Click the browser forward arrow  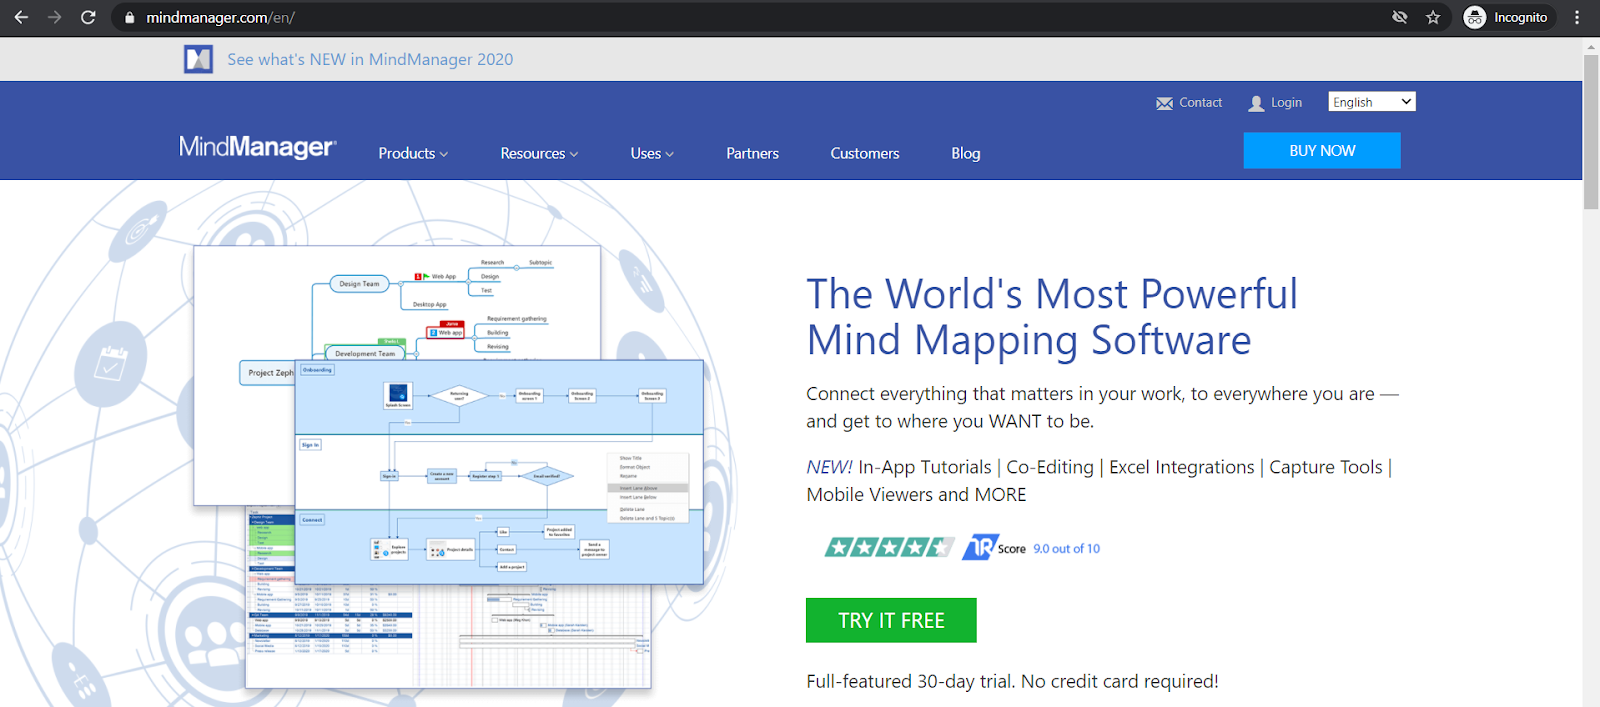coord(54,17)
